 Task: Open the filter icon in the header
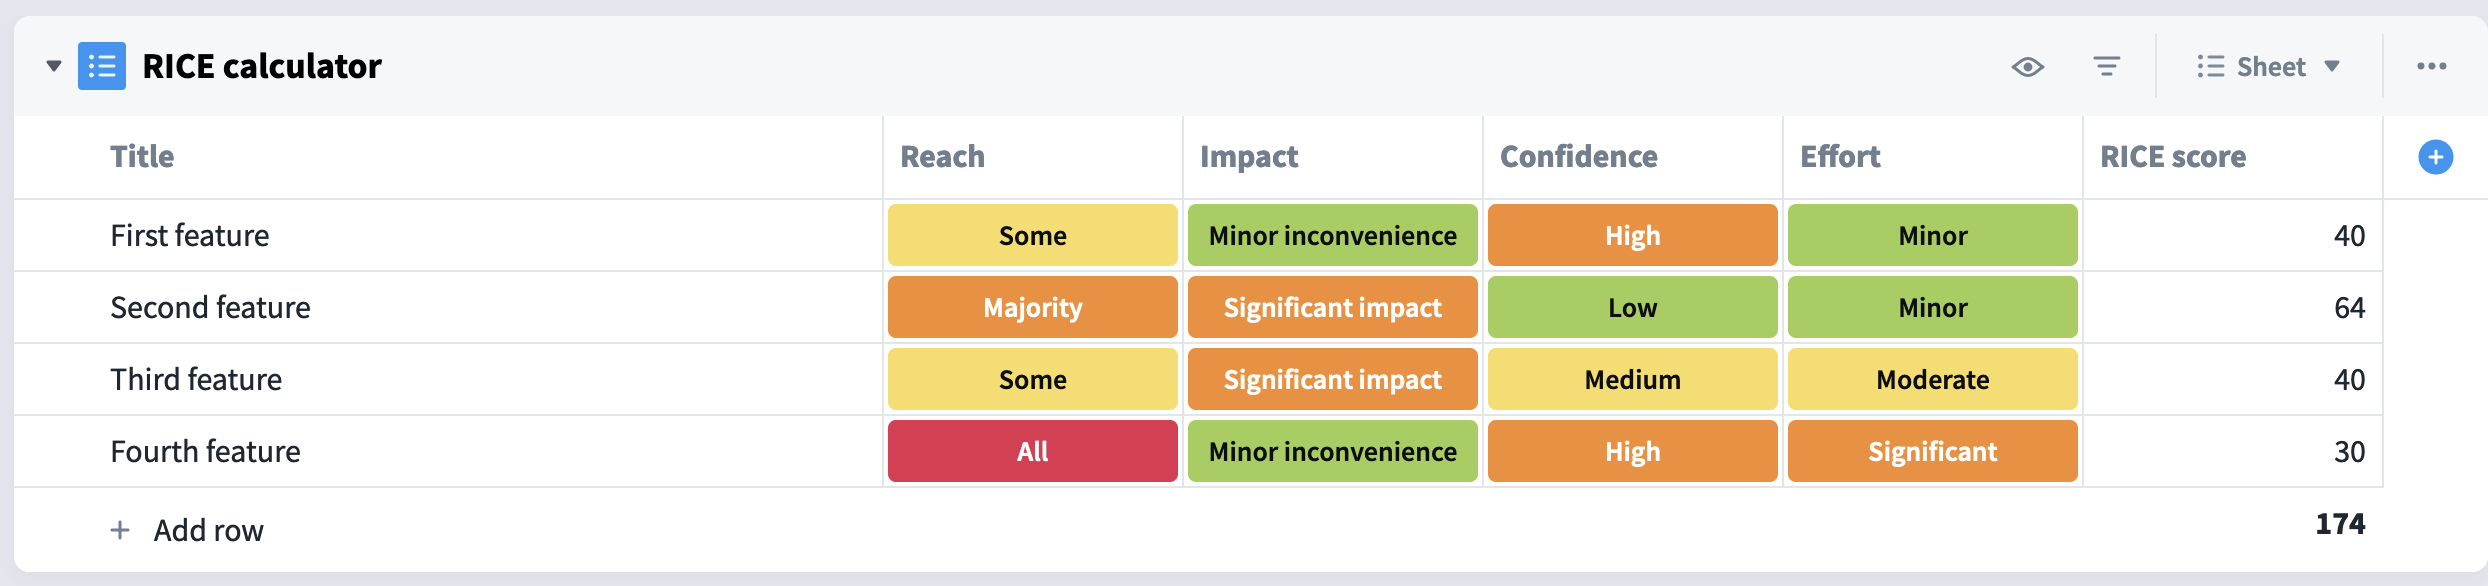tap(2107, 67)
